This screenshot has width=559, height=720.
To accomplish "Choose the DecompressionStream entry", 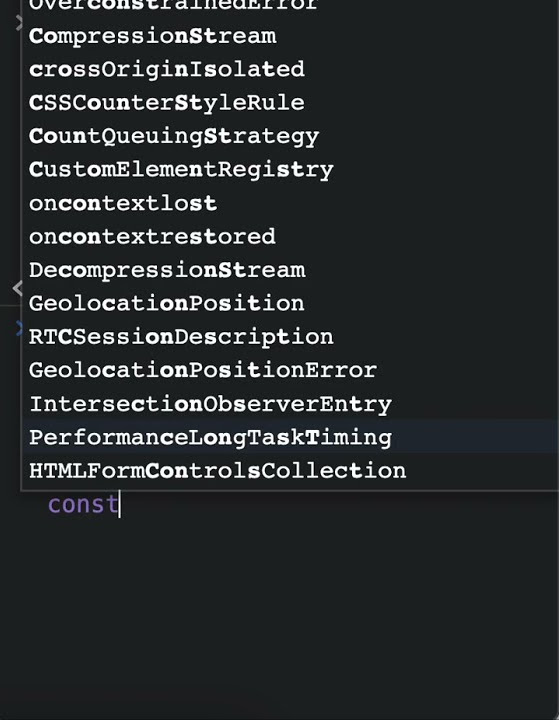I will [x=290, y=270].
